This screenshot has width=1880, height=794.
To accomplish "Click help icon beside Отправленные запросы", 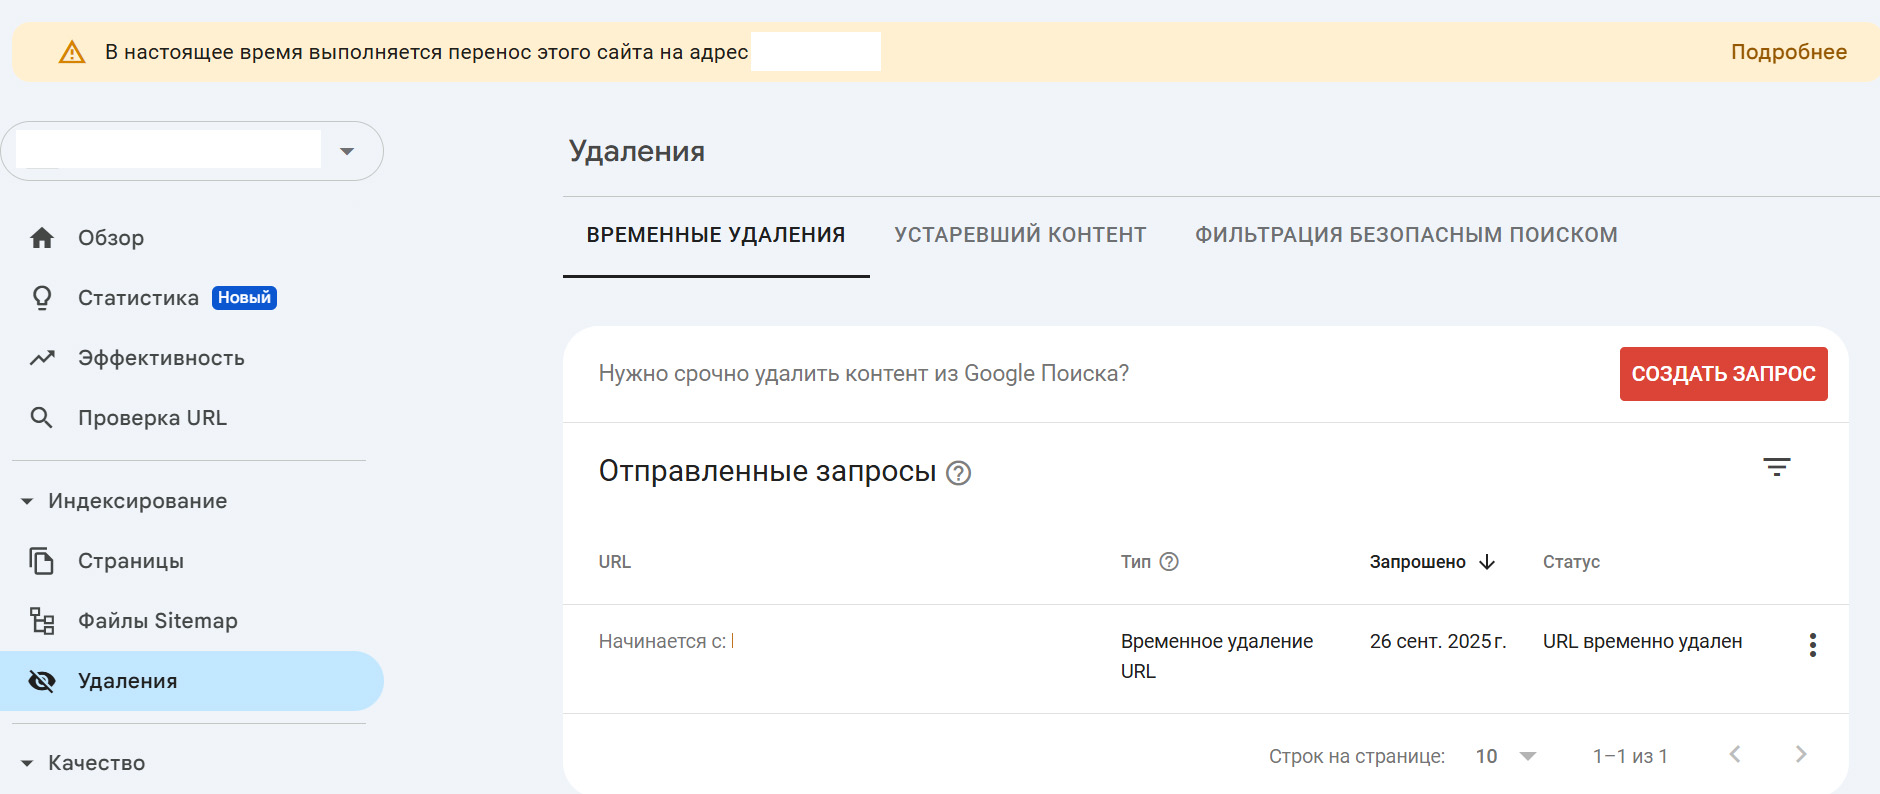I will (958, 473).
